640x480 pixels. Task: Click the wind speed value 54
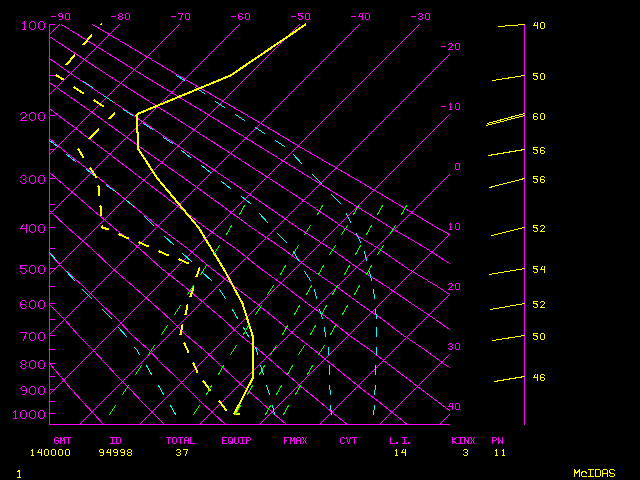(538, 270)
